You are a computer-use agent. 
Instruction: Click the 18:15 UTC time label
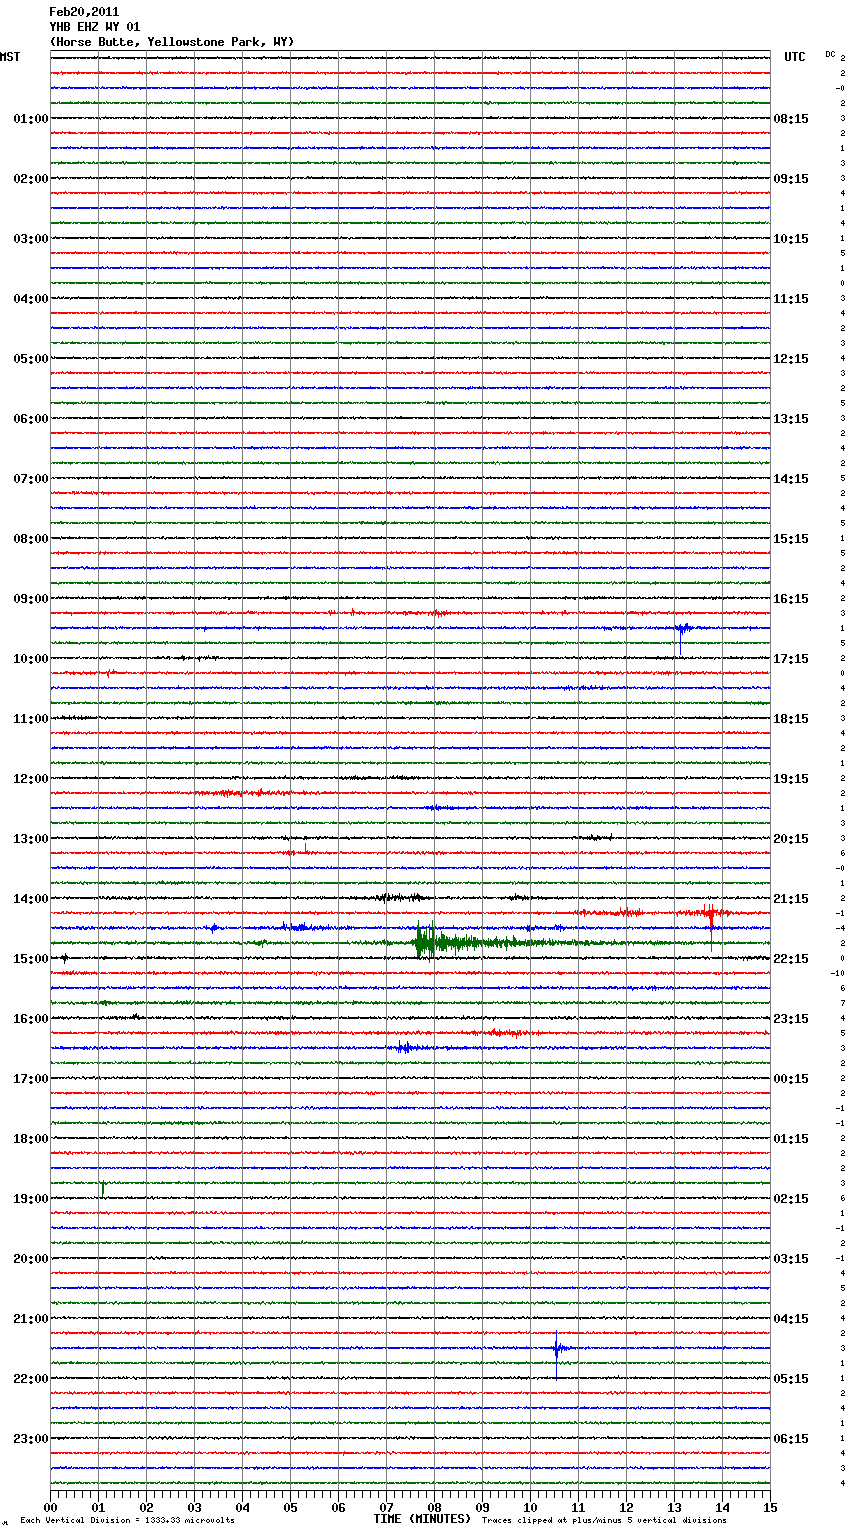pyautogui.click(x=791, y=719)
